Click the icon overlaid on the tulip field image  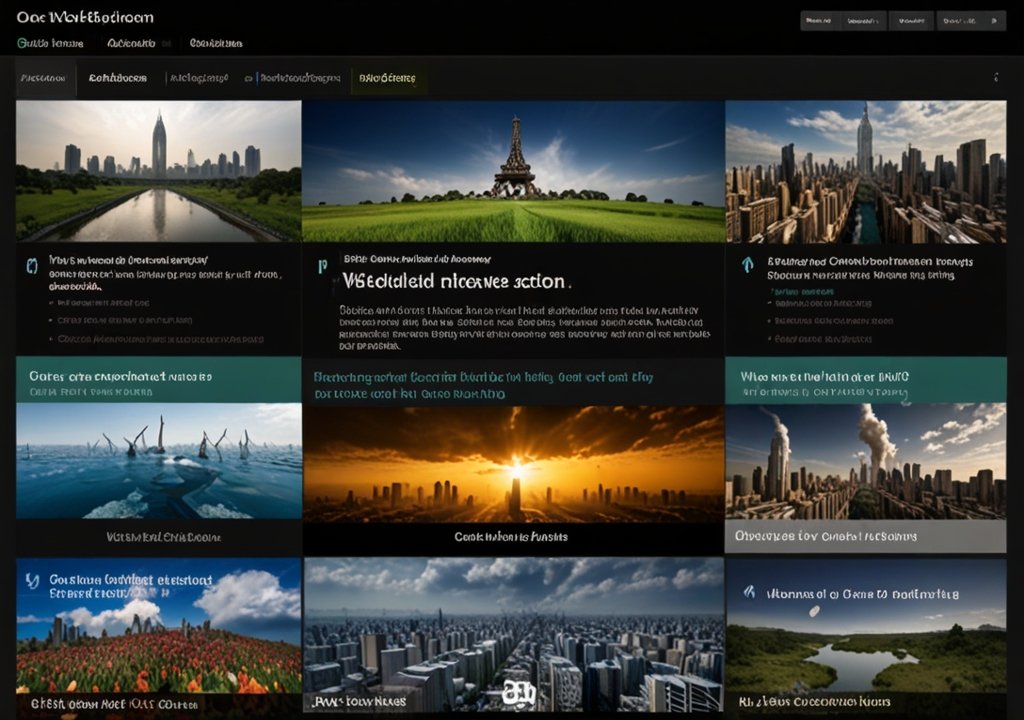tap(32, 580)
